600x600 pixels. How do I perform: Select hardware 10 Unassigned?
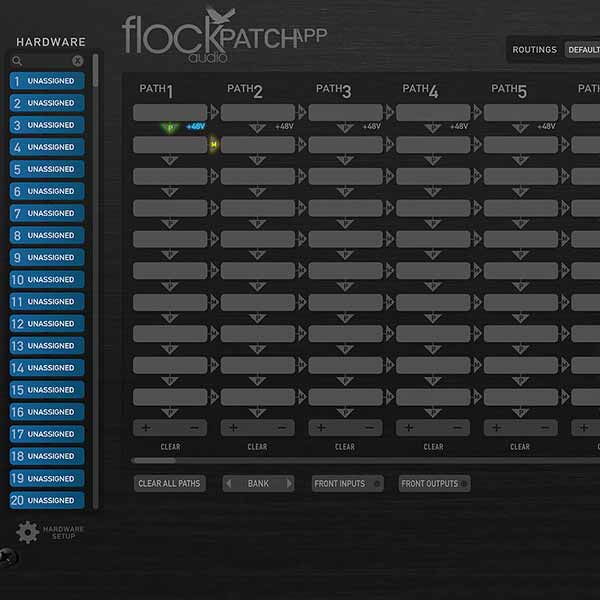(x=47, y=279)
